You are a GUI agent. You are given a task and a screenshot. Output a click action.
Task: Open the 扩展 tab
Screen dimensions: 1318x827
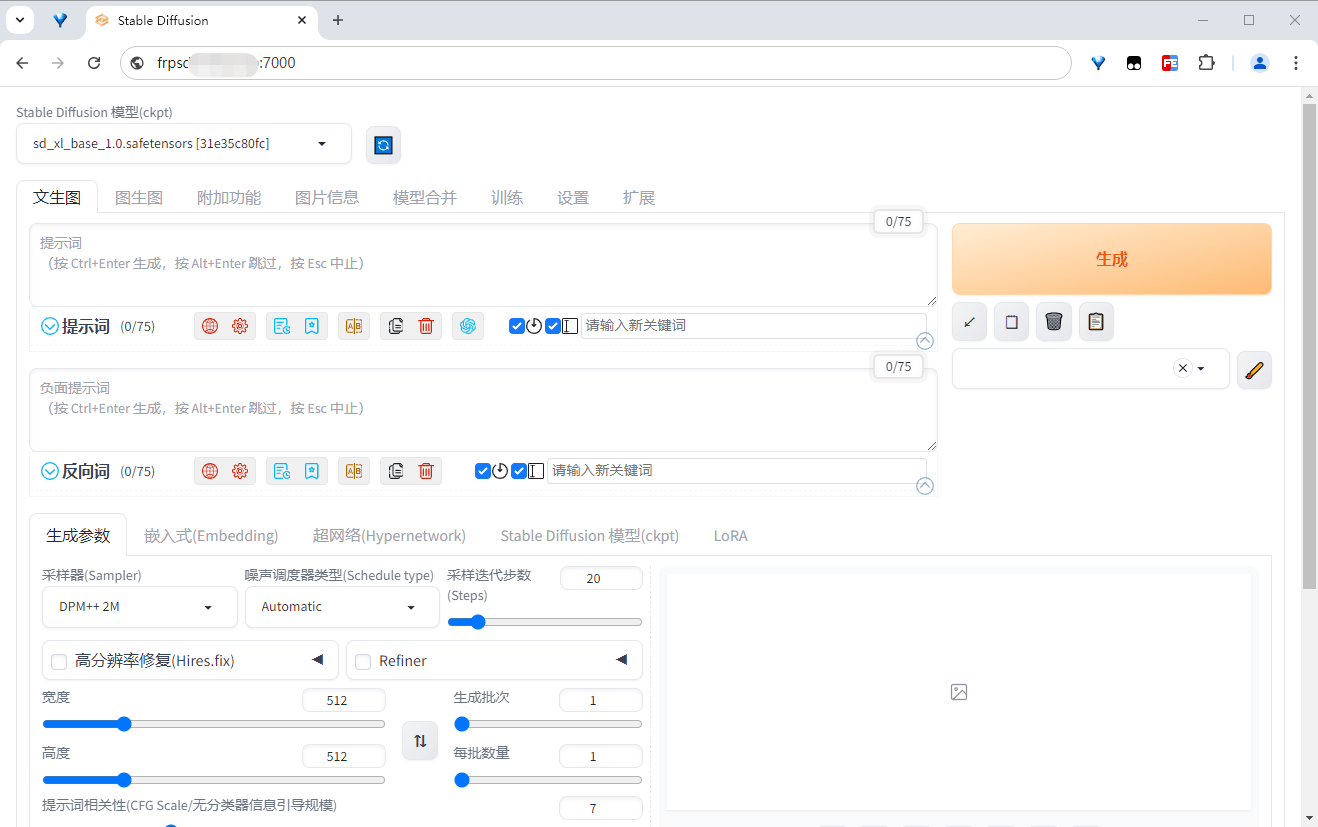pyautogui.click(x=639, y=198)
